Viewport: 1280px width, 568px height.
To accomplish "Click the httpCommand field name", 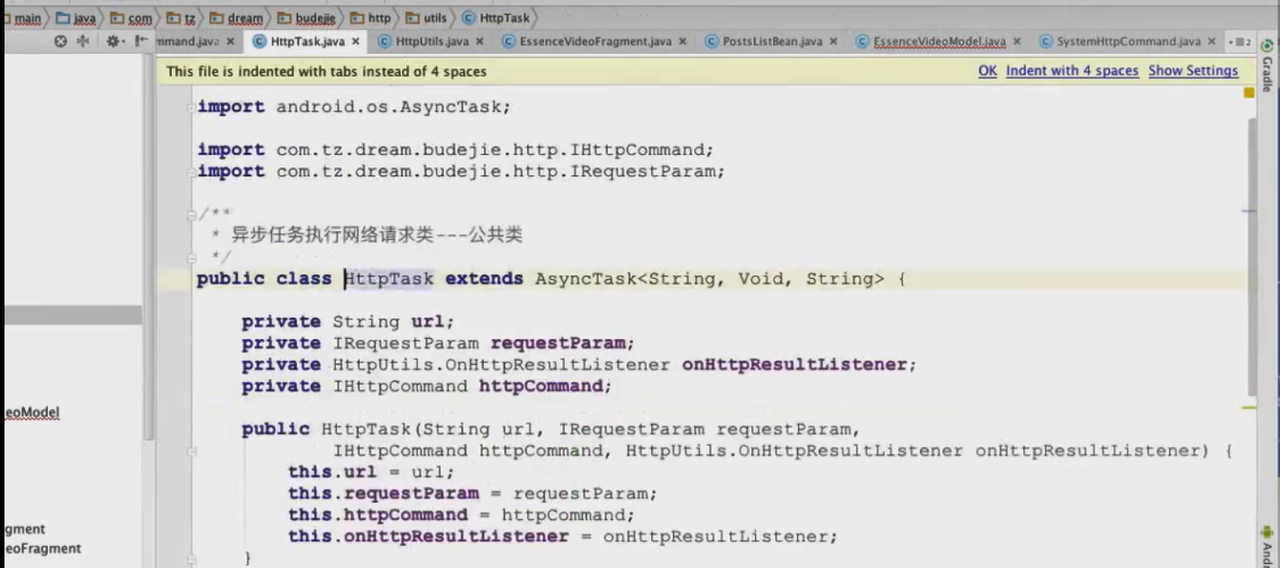I will click(x=541, y=386).
